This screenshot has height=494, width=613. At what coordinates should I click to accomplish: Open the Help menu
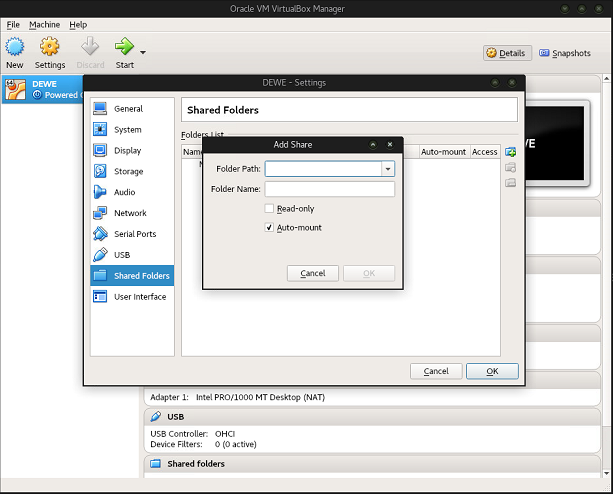tap(78, 25)
